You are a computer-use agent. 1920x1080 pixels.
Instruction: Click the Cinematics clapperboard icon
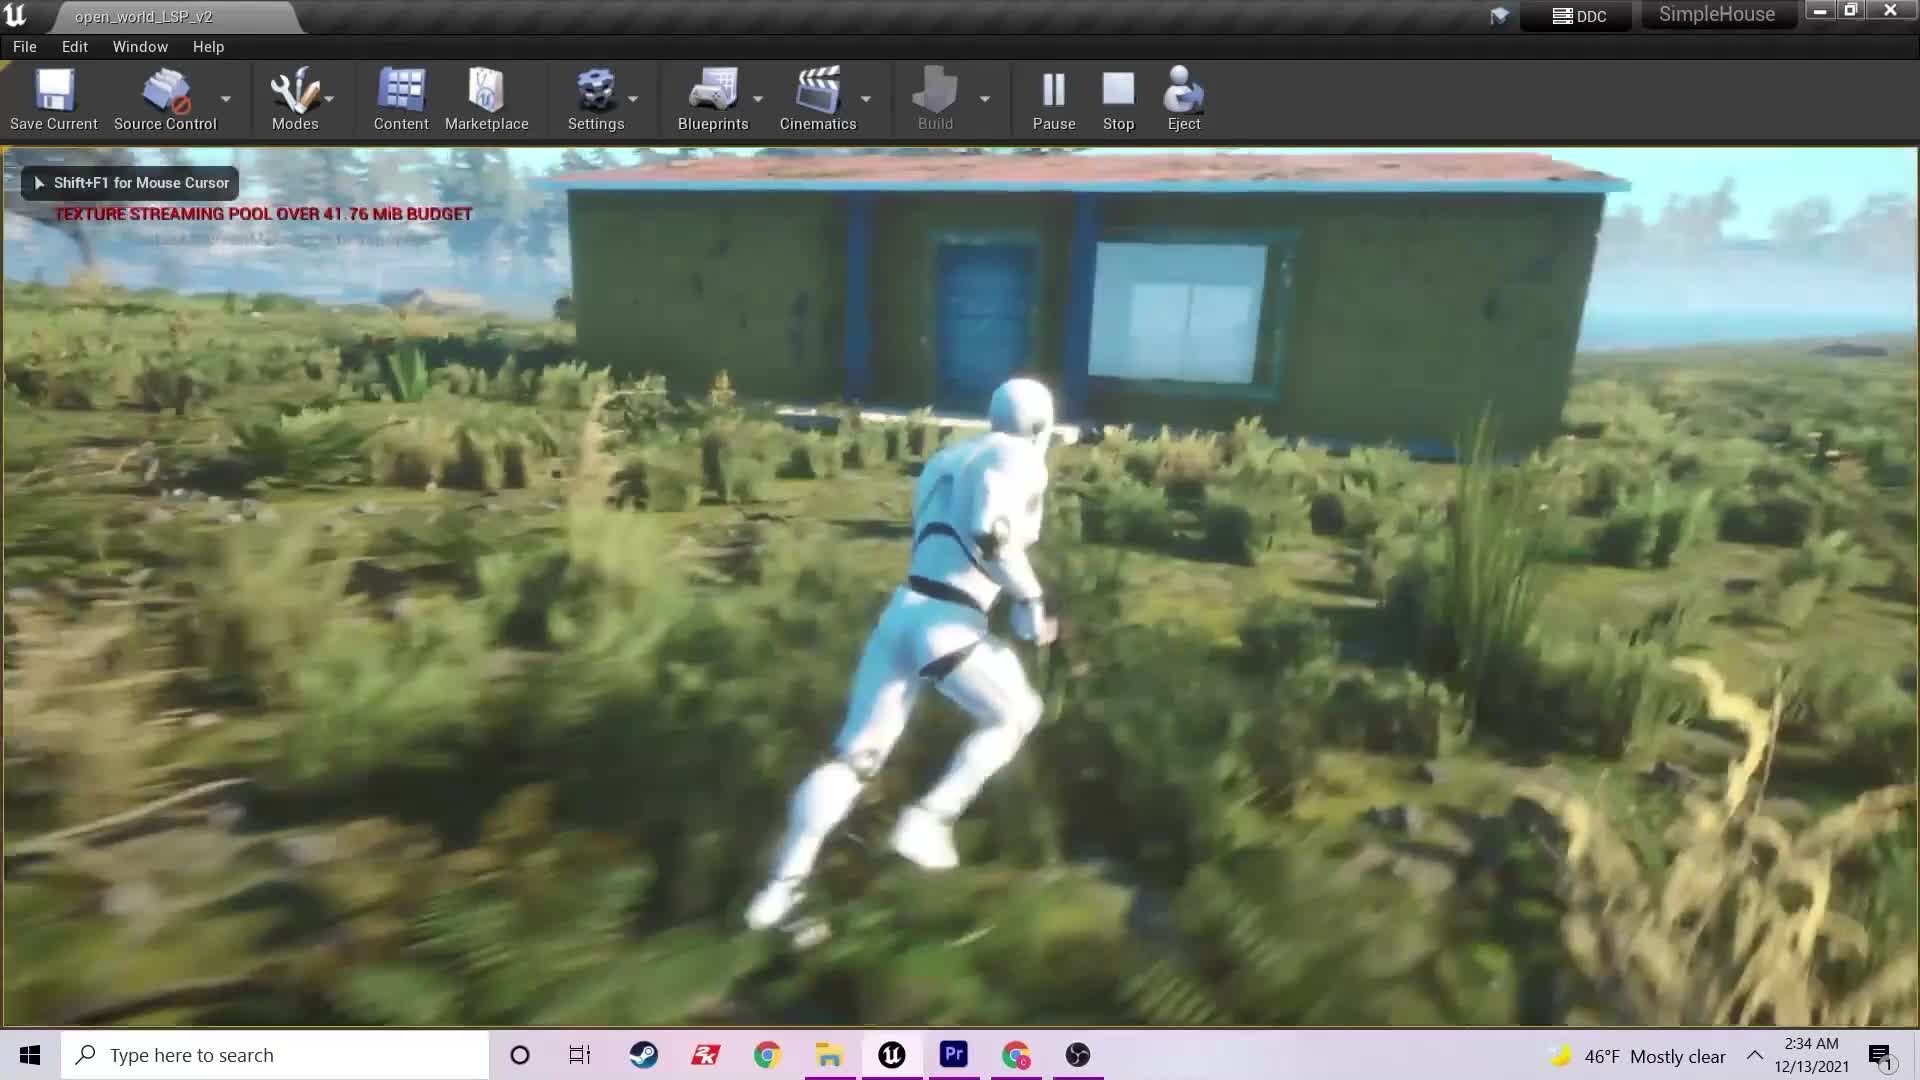pos(817,91)
